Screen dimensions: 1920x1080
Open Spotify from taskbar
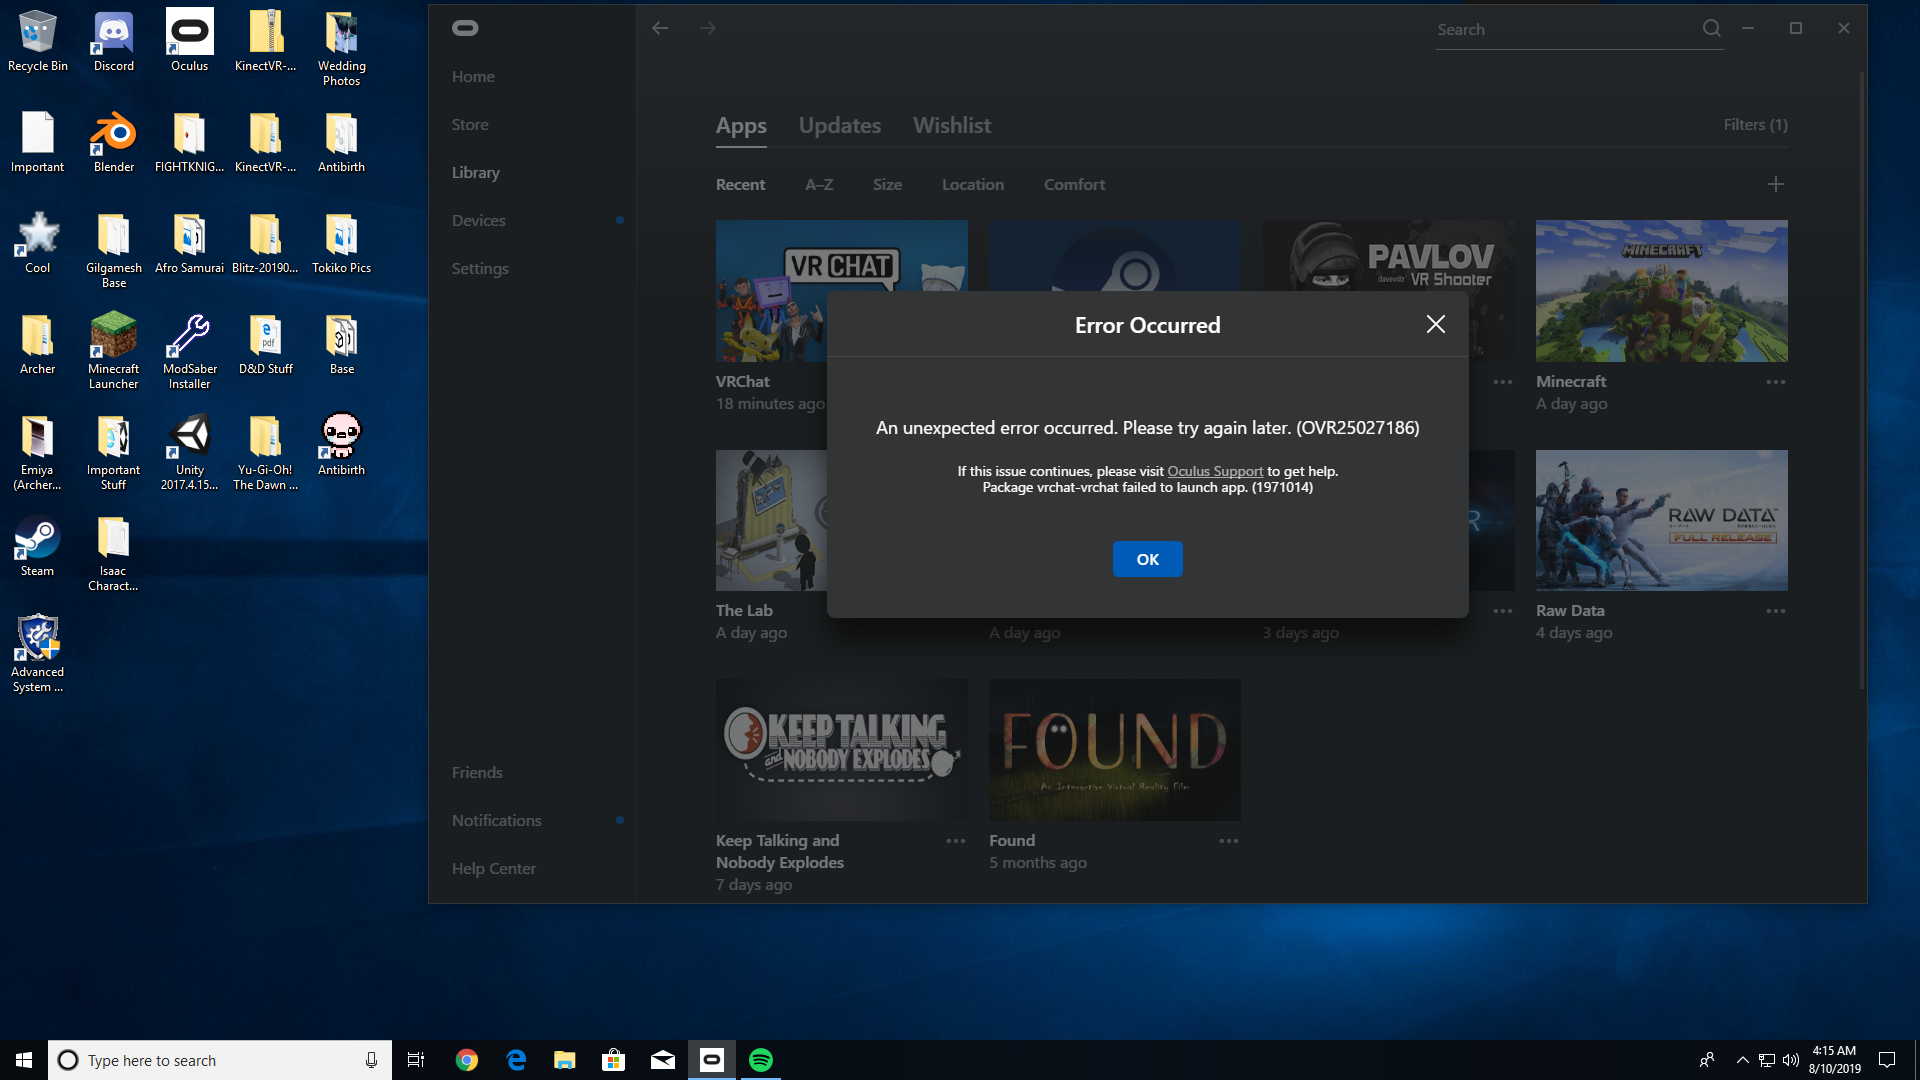(761, 1060)
